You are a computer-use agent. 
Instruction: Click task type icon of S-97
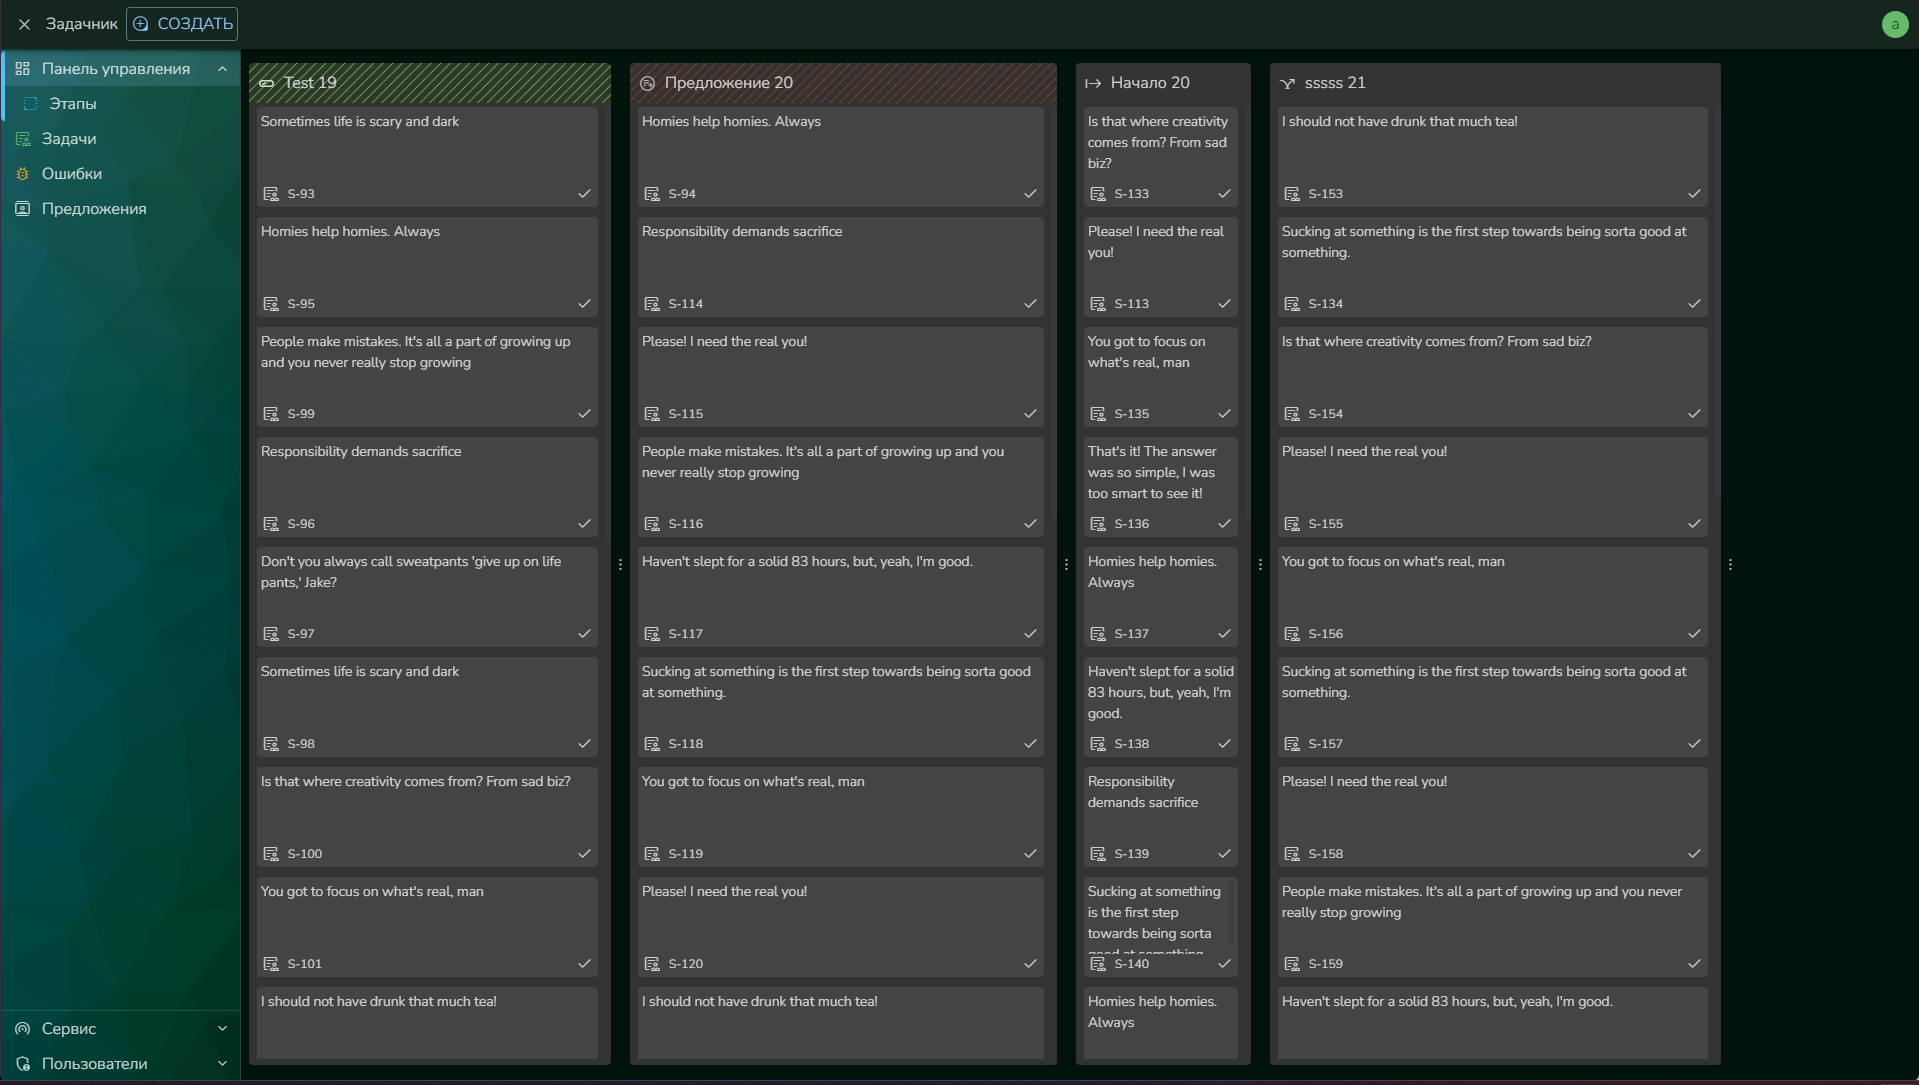[270, 634]
